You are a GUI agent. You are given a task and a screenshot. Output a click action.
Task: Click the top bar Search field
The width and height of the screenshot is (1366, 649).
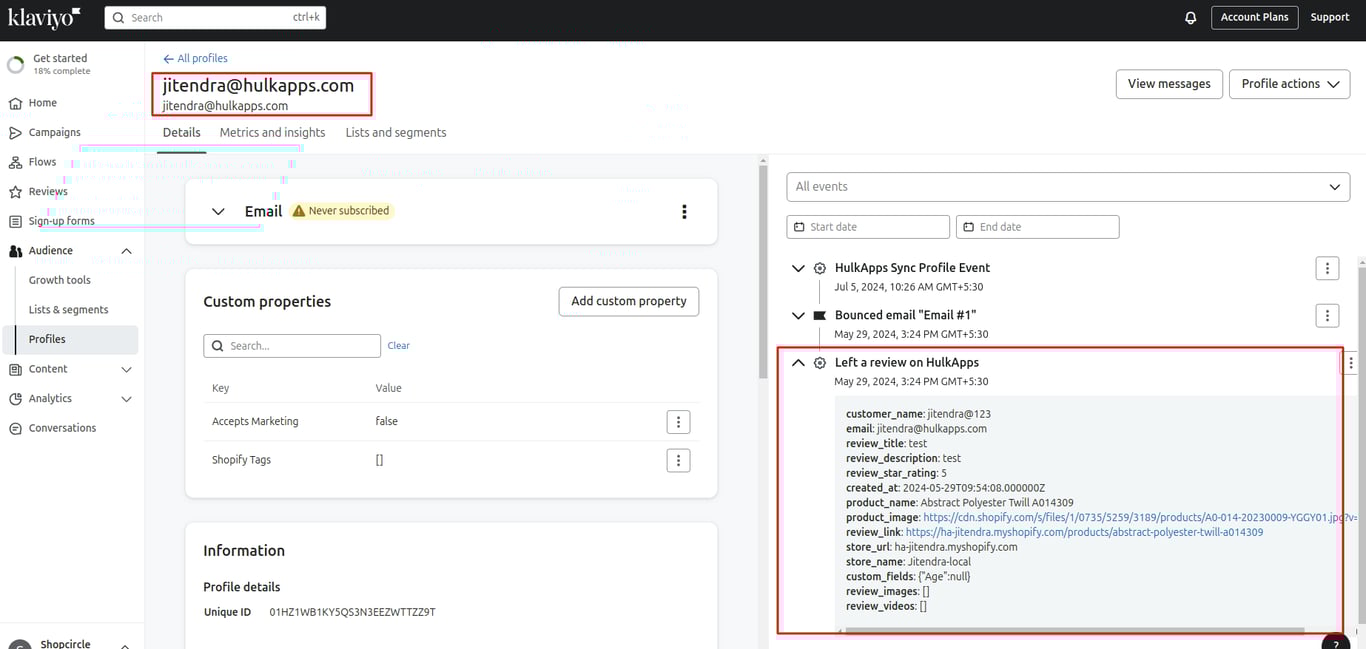[215, 18]
